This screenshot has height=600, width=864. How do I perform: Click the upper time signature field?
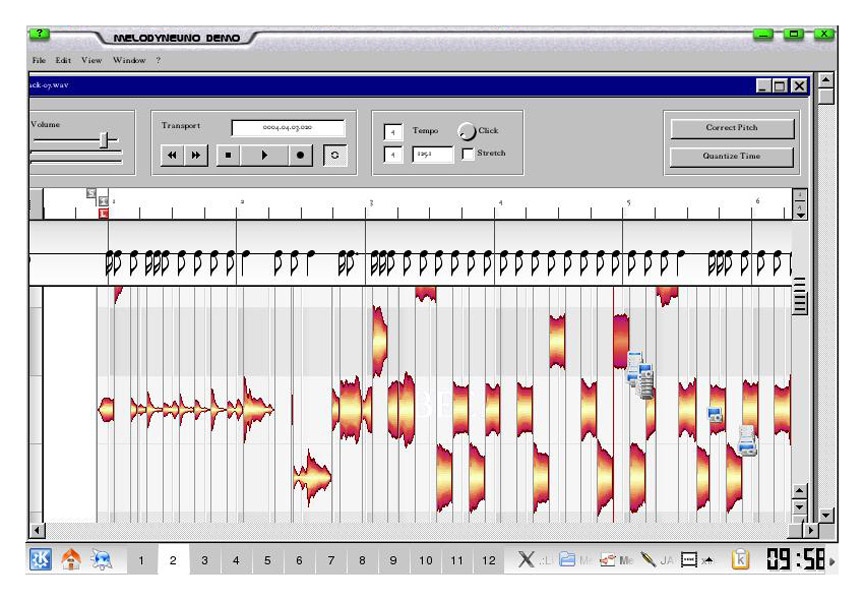(x=393, y=132)
